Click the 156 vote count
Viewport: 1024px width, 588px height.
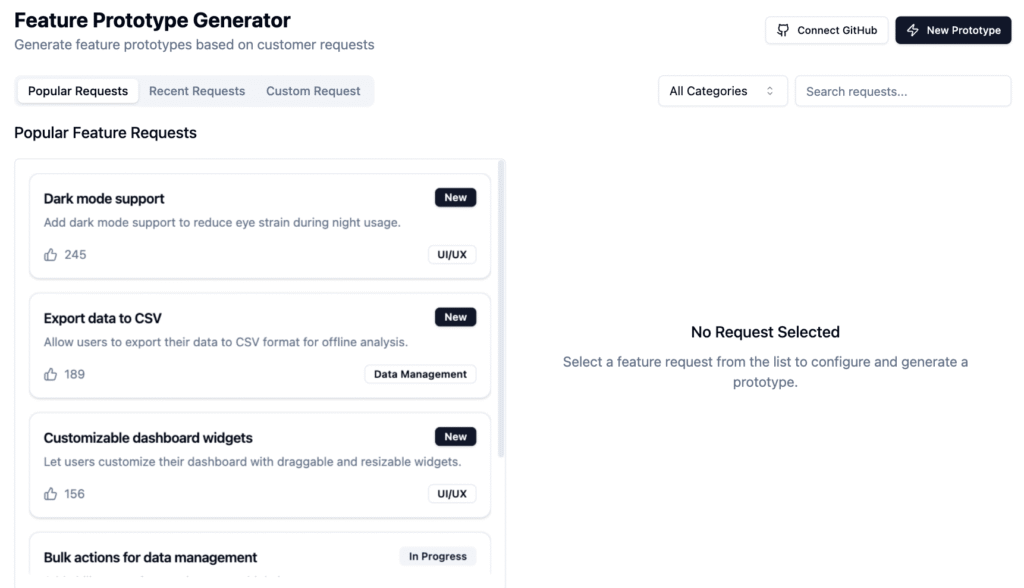[x=74, y=494]
